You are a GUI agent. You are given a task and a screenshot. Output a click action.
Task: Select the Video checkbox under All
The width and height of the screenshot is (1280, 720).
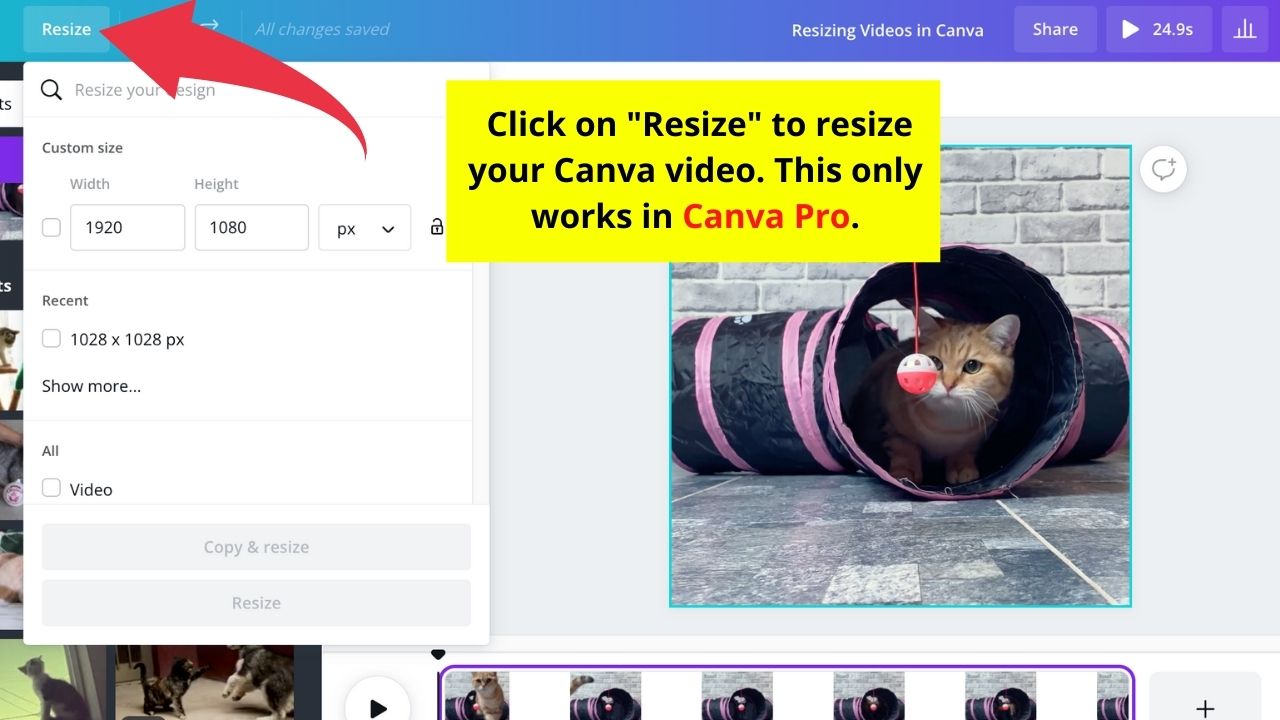[51, 488]
